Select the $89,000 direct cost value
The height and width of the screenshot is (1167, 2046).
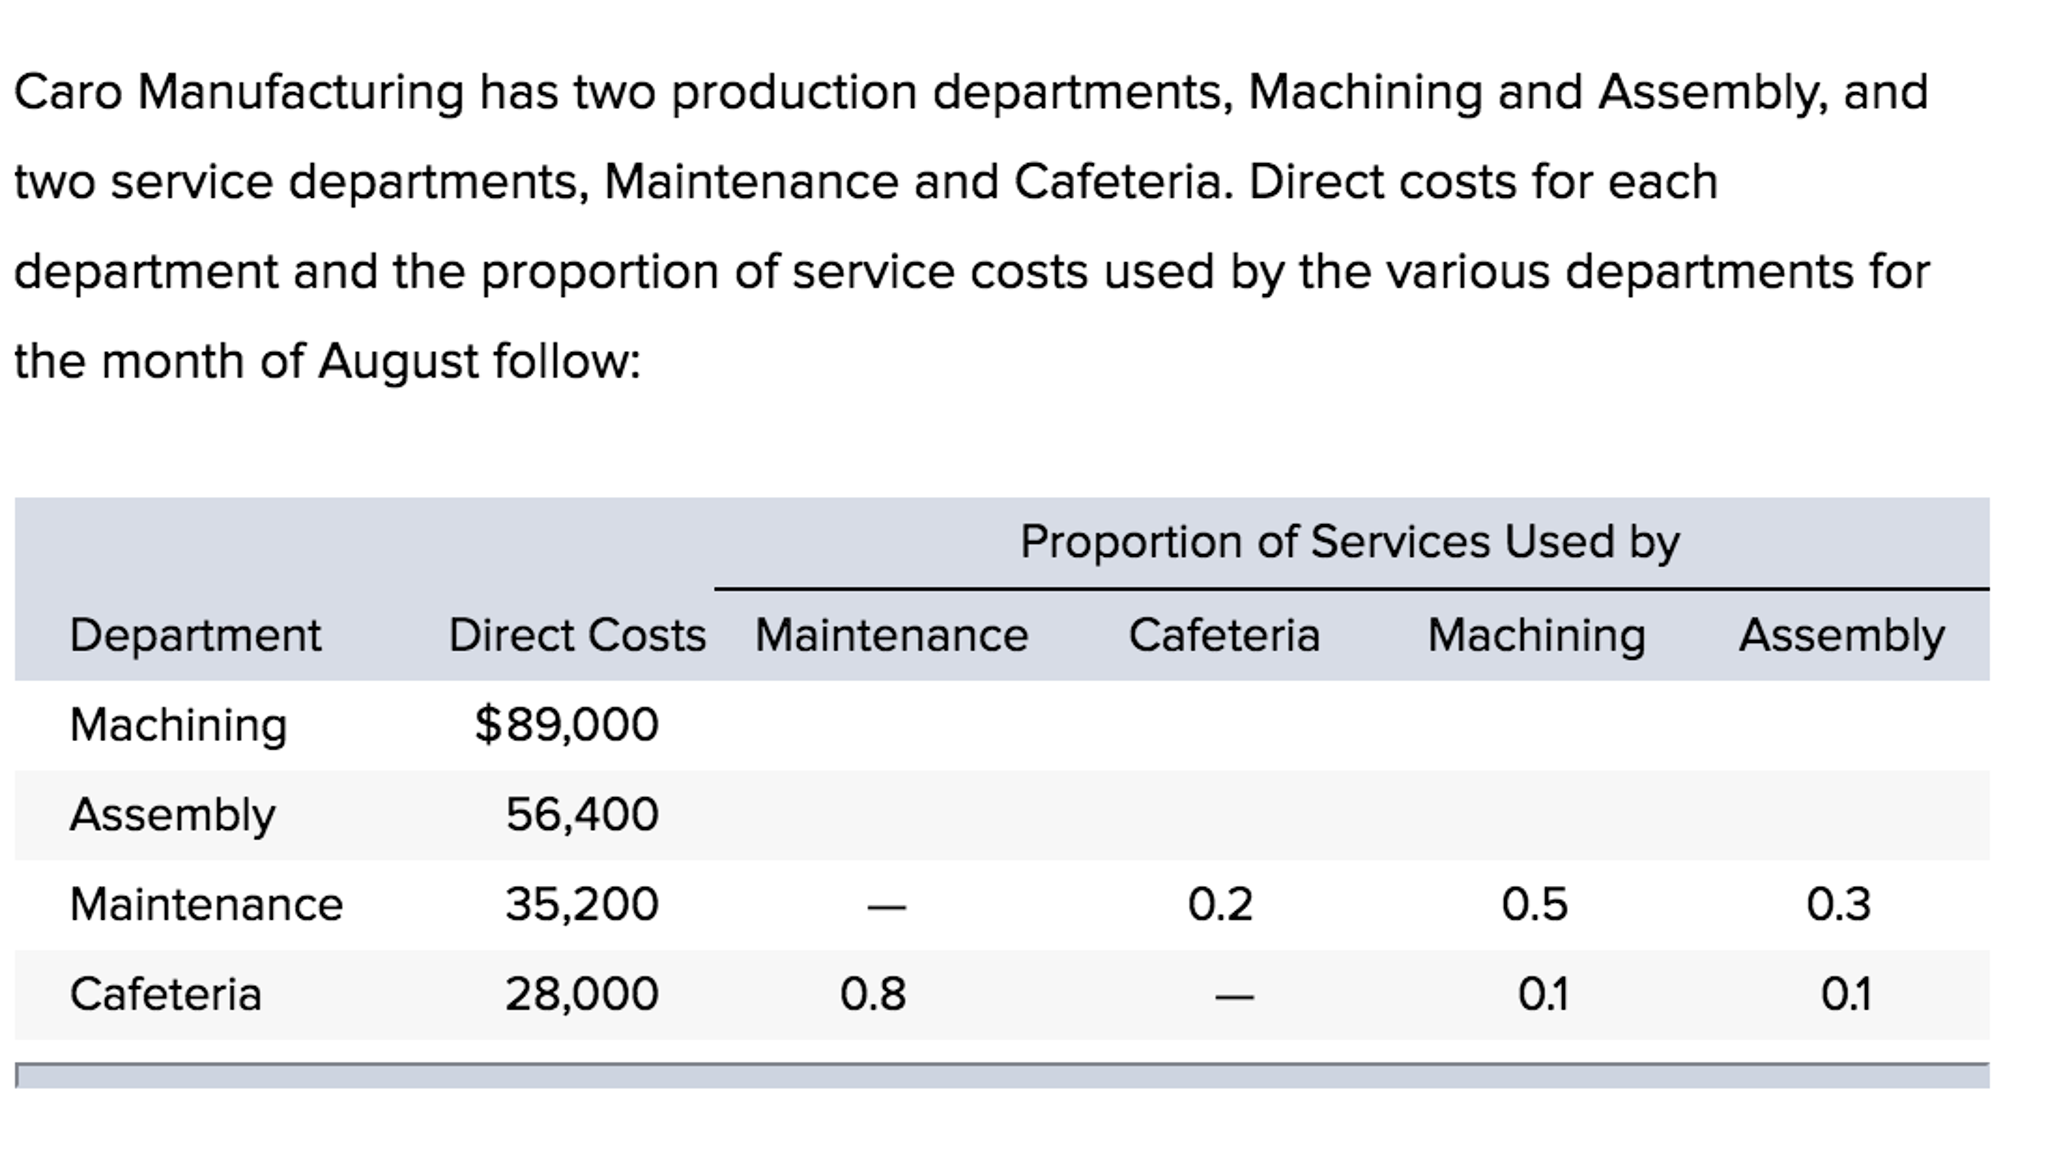pos(566,725)
